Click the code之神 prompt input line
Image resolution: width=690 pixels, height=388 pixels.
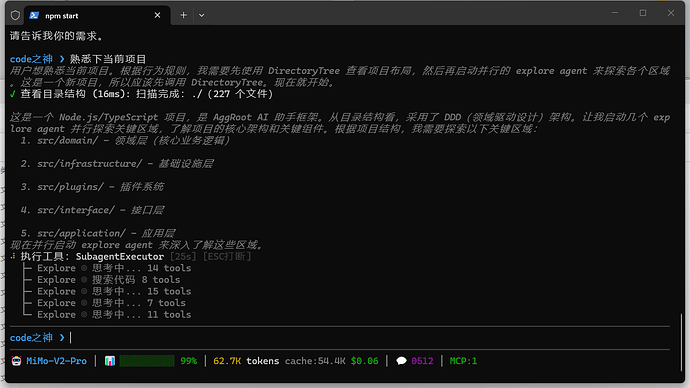[340, 338]
